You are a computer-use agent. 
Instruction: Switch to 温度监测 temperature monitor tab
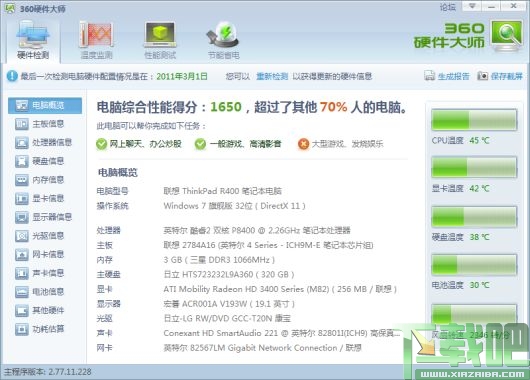coord(96,41)
